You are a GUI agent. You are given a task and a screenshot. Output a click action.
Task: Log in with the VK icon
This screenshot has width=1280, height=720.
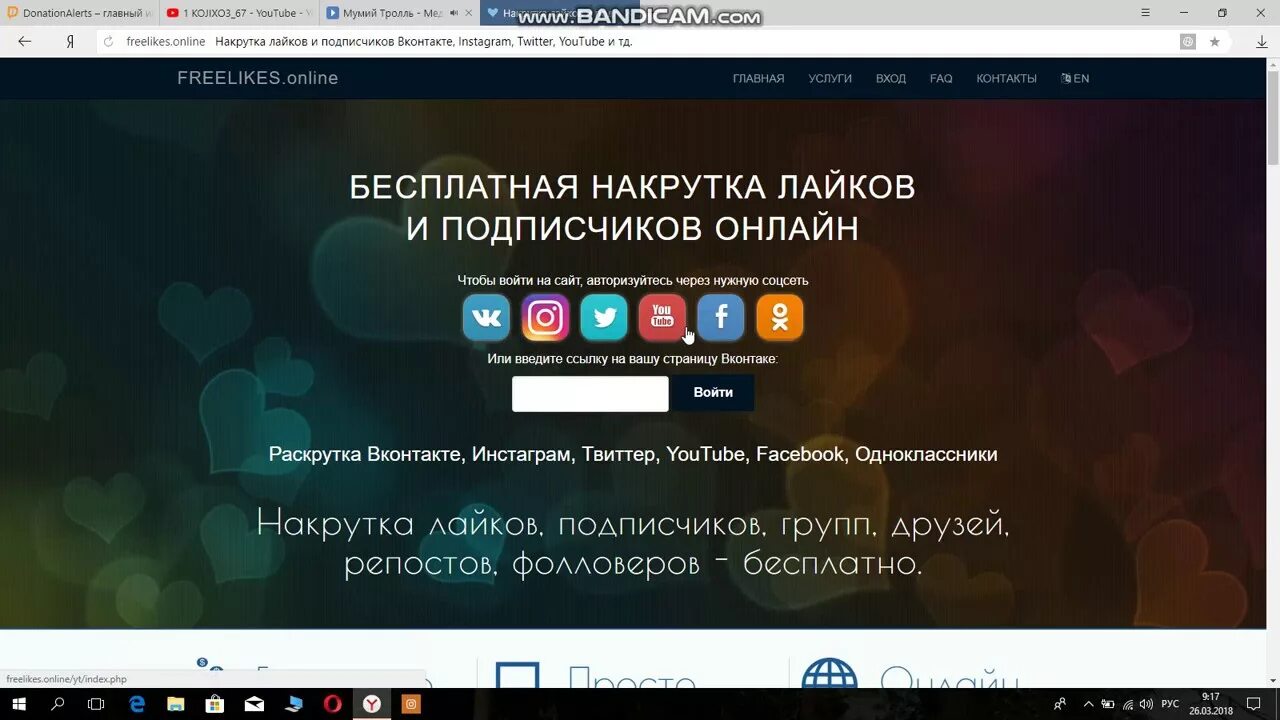pyautogui.click(x=487, y=318)
